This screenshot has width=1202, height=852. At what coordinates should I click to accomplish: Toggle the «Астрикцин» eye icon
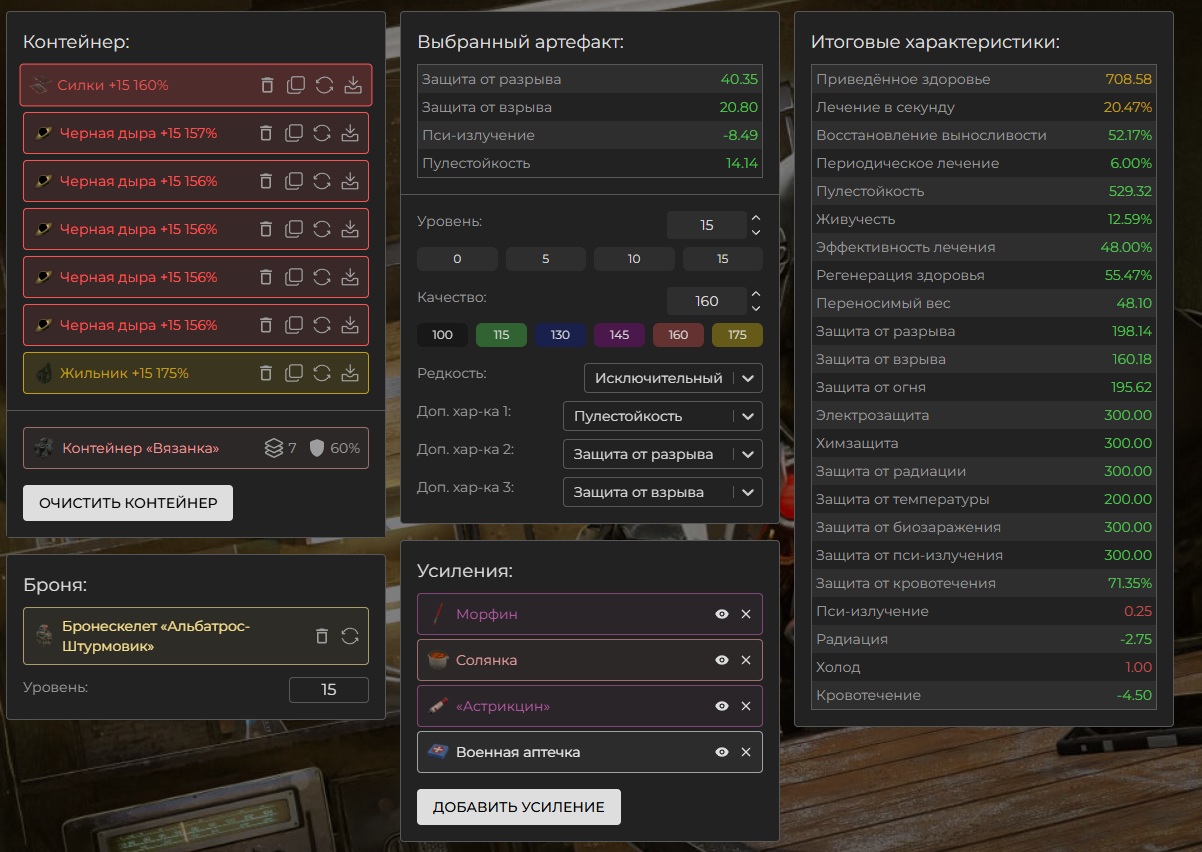tap(722, 706)
